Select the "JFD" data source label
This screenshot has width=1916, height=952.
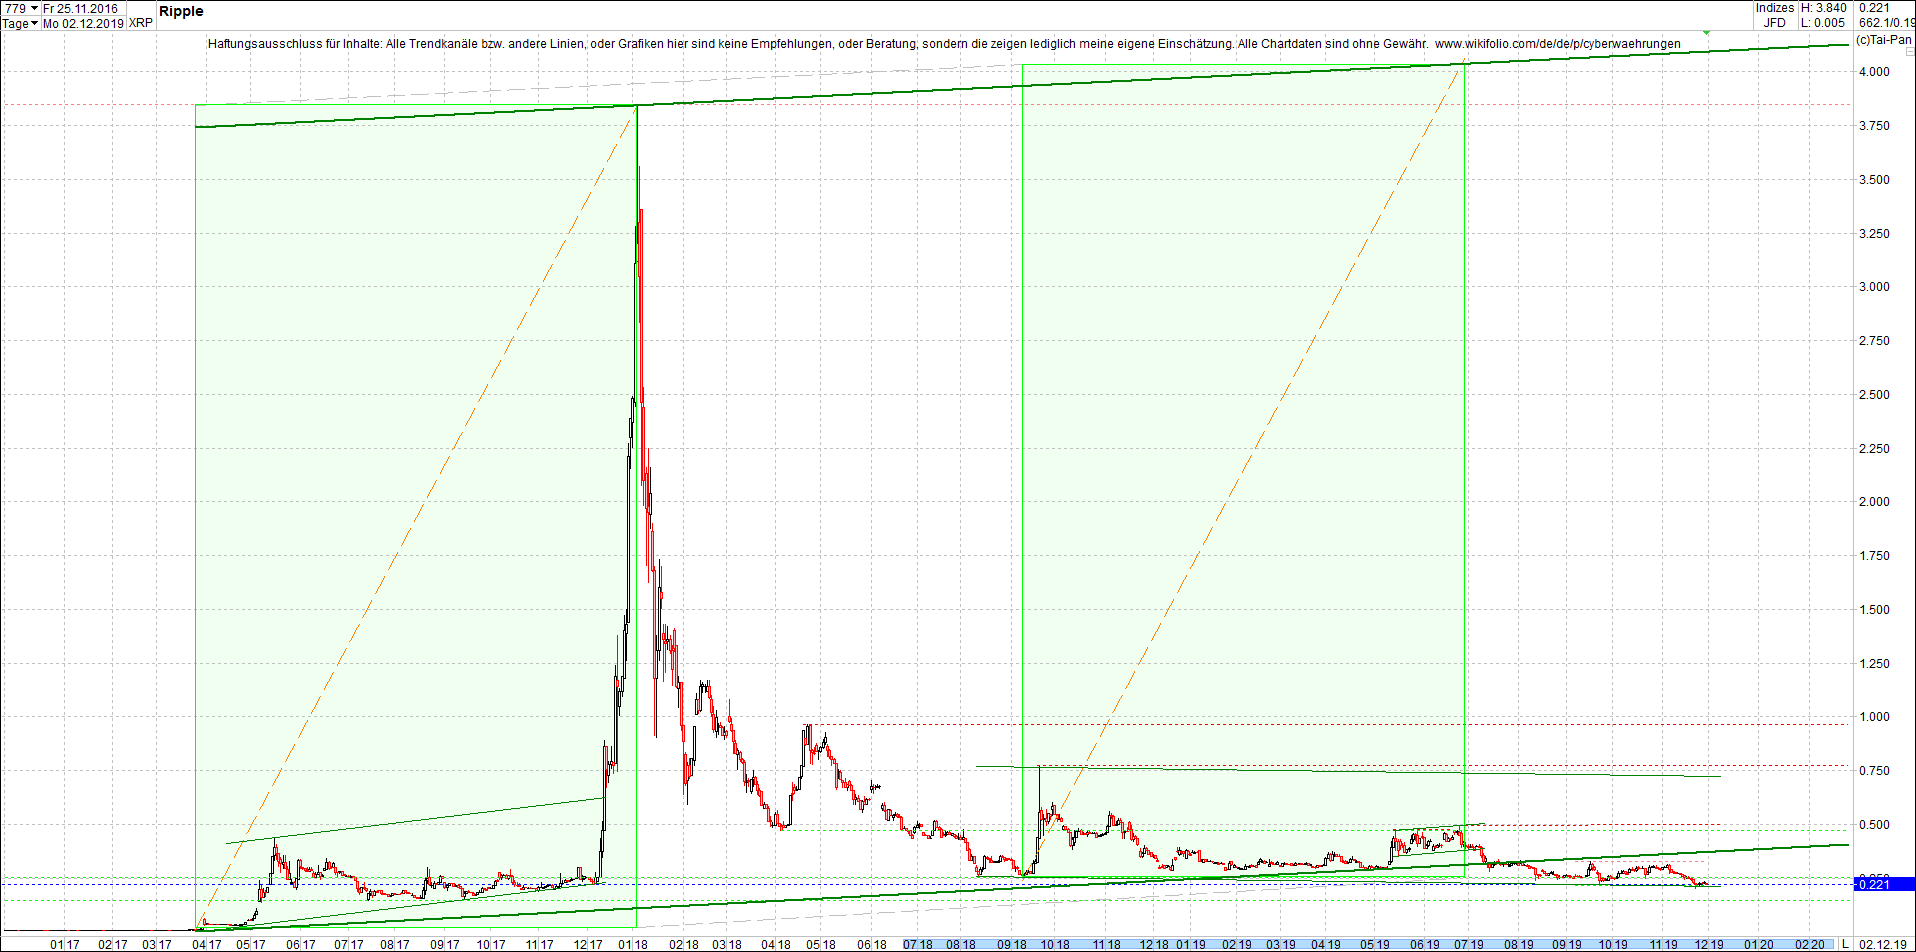pos(1775,23)
